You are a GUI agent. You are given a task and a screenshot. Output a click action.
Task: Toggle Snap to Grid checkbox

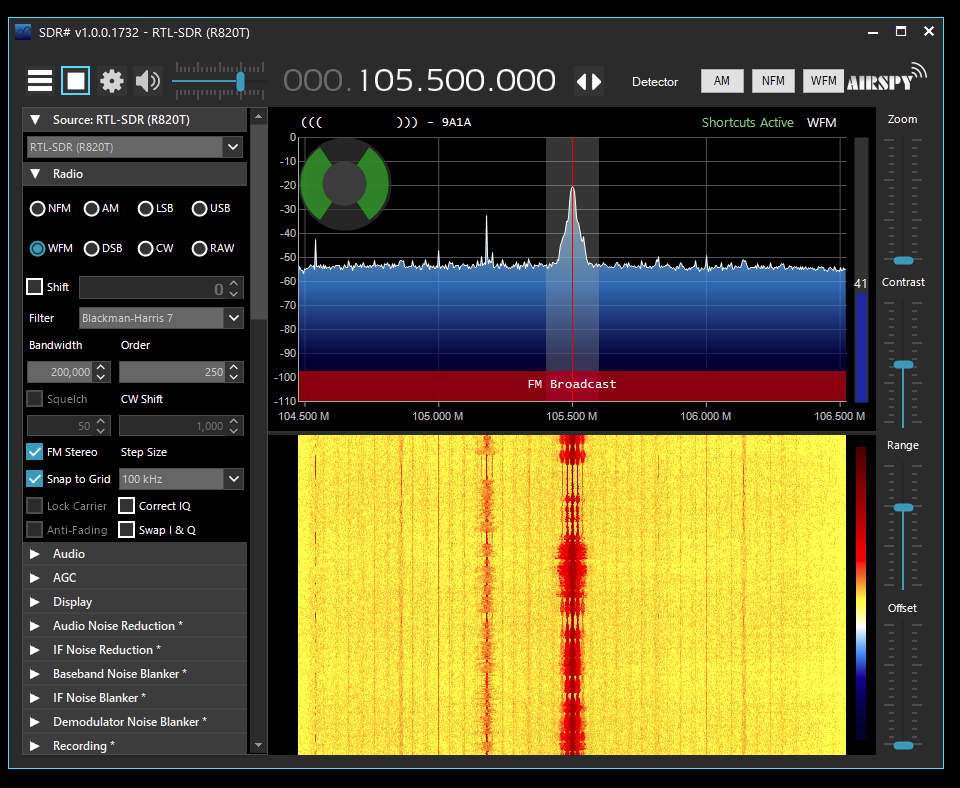[35, 479]
